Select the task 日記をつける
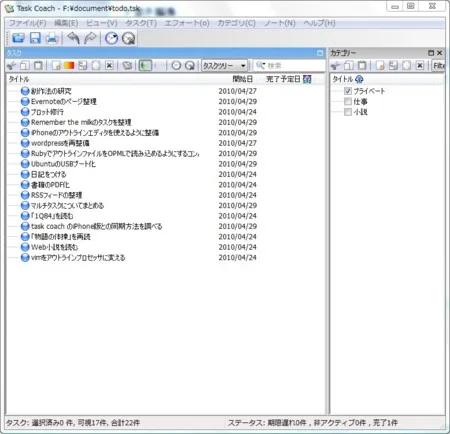This screenshot has height=434, width=450. [48, 174]
